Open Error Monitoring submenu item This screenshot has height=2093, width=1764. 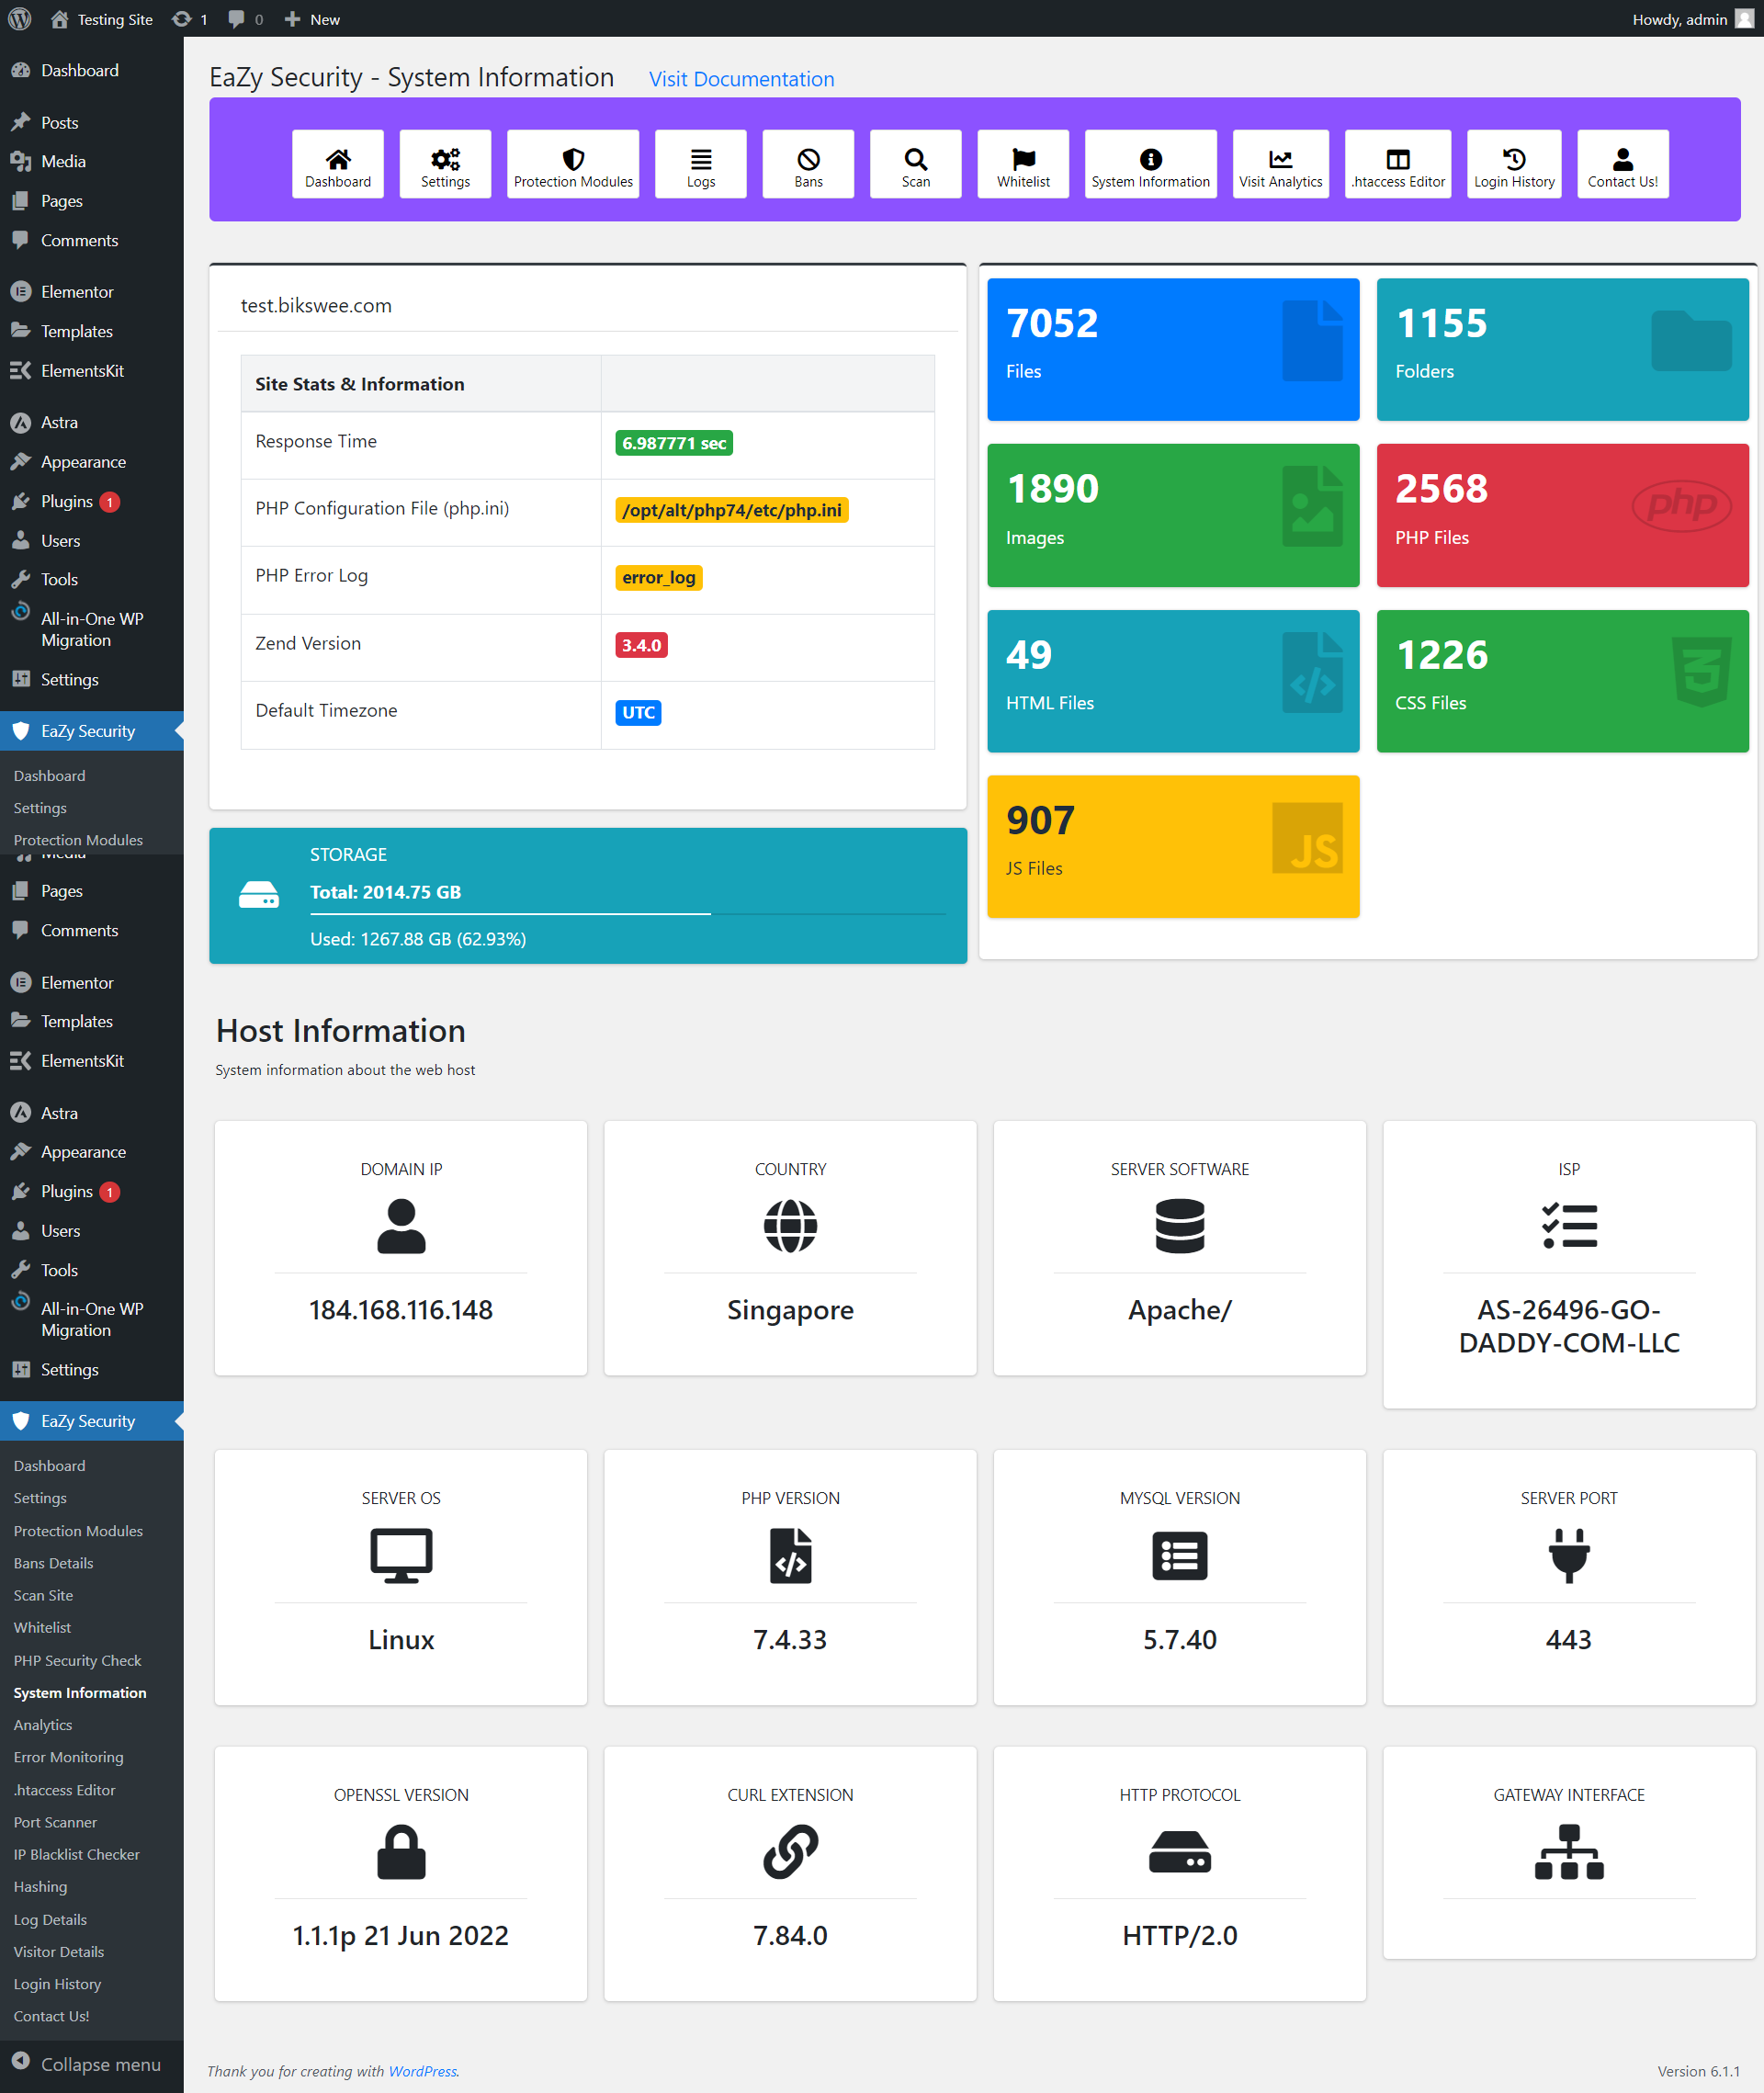[68, 1757]
